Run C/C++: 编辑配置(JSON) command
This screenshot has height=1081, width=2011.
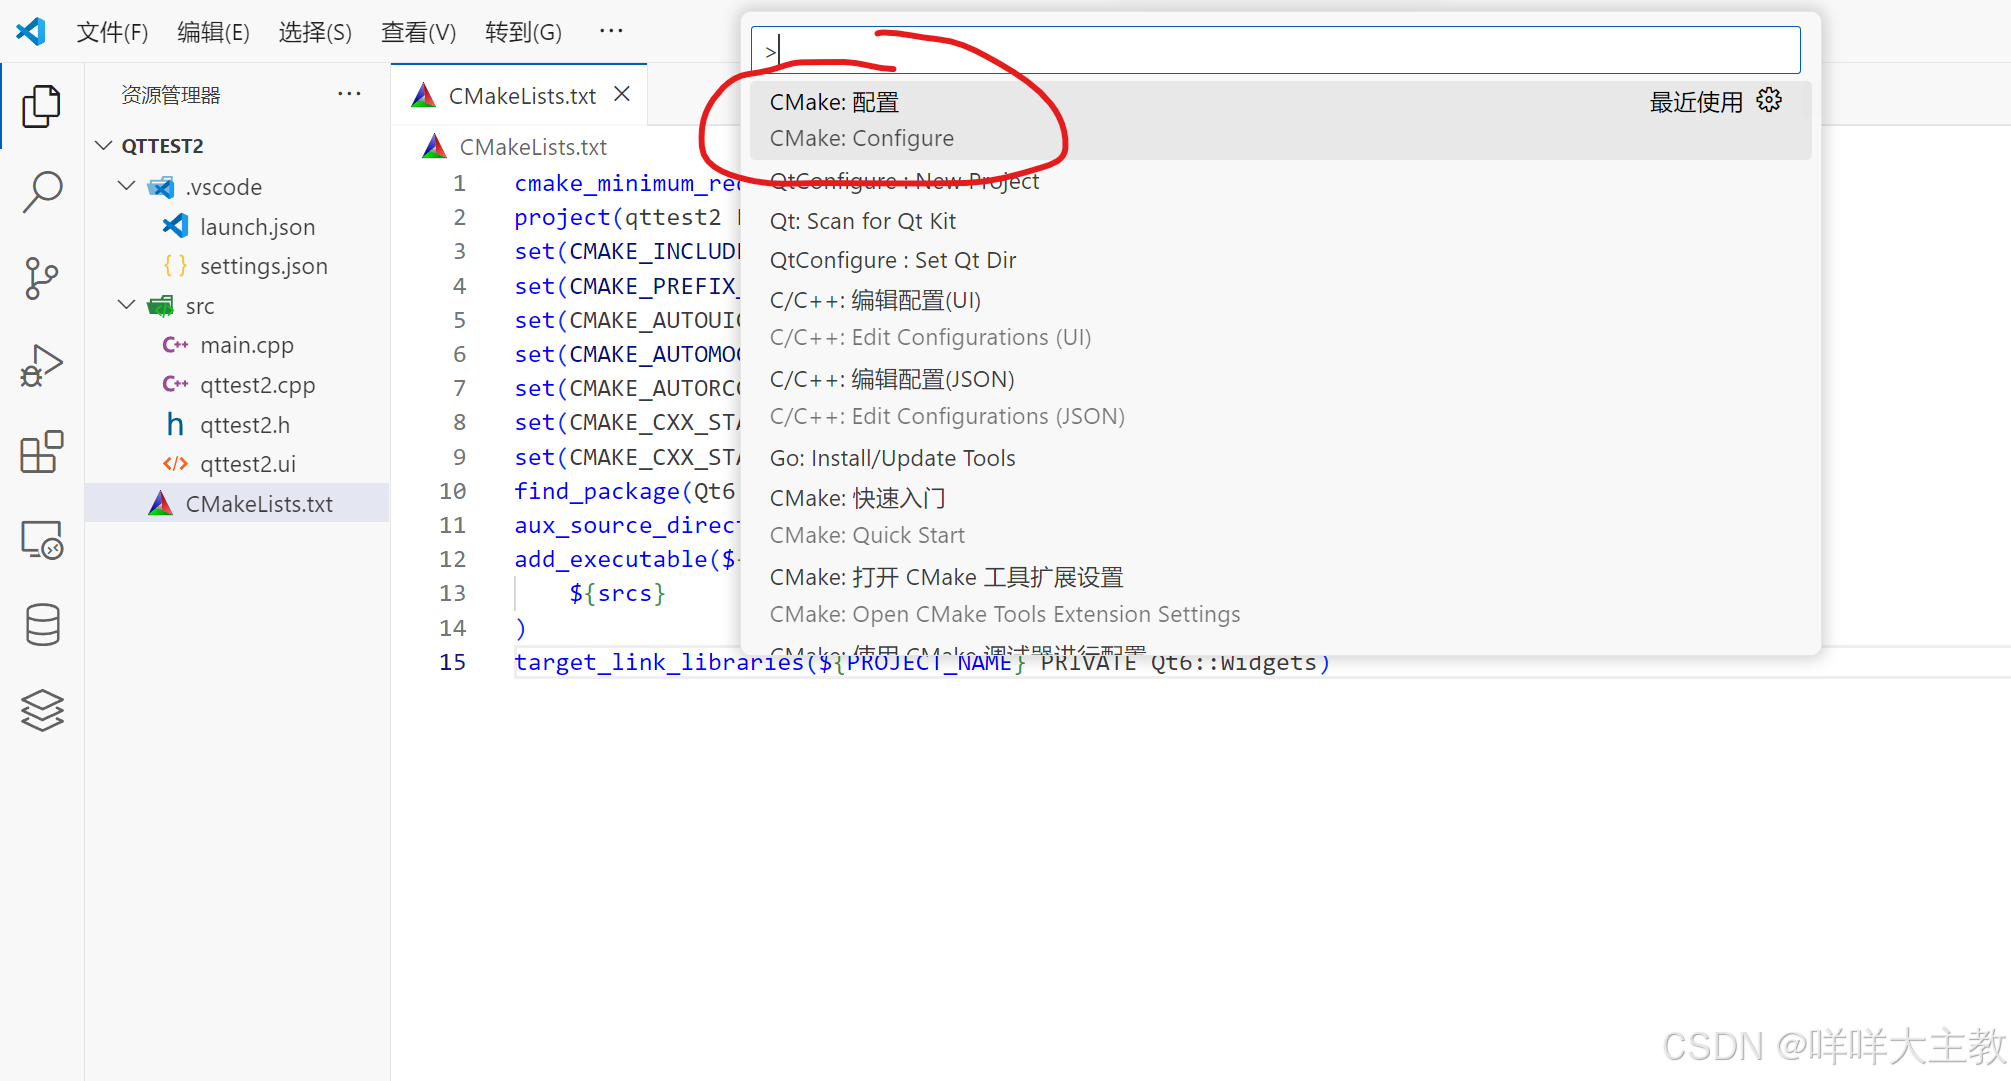pyautogui.click(x=1280, y=397)
